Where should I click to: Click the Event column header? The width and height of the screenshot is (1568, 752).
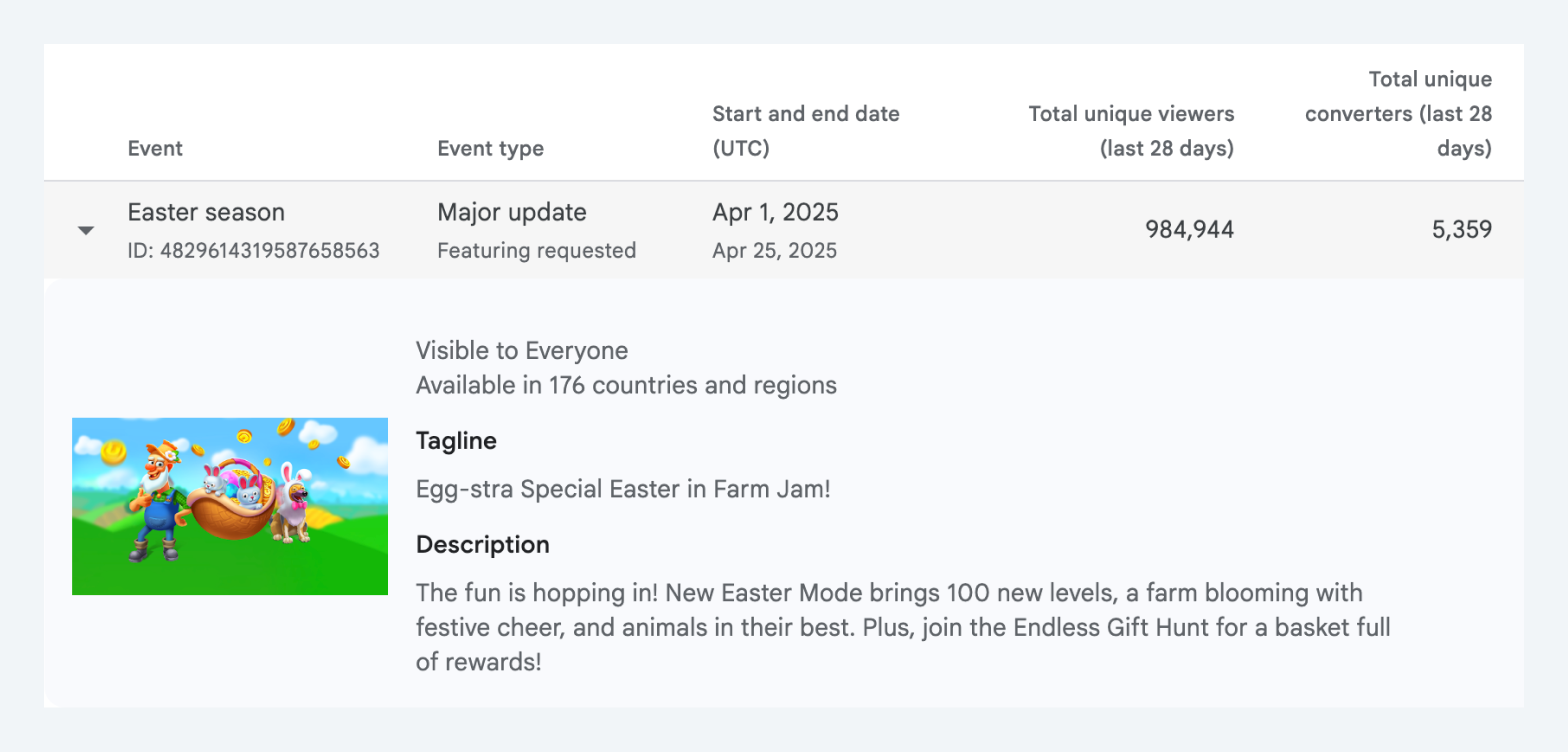tap(155, 149)
